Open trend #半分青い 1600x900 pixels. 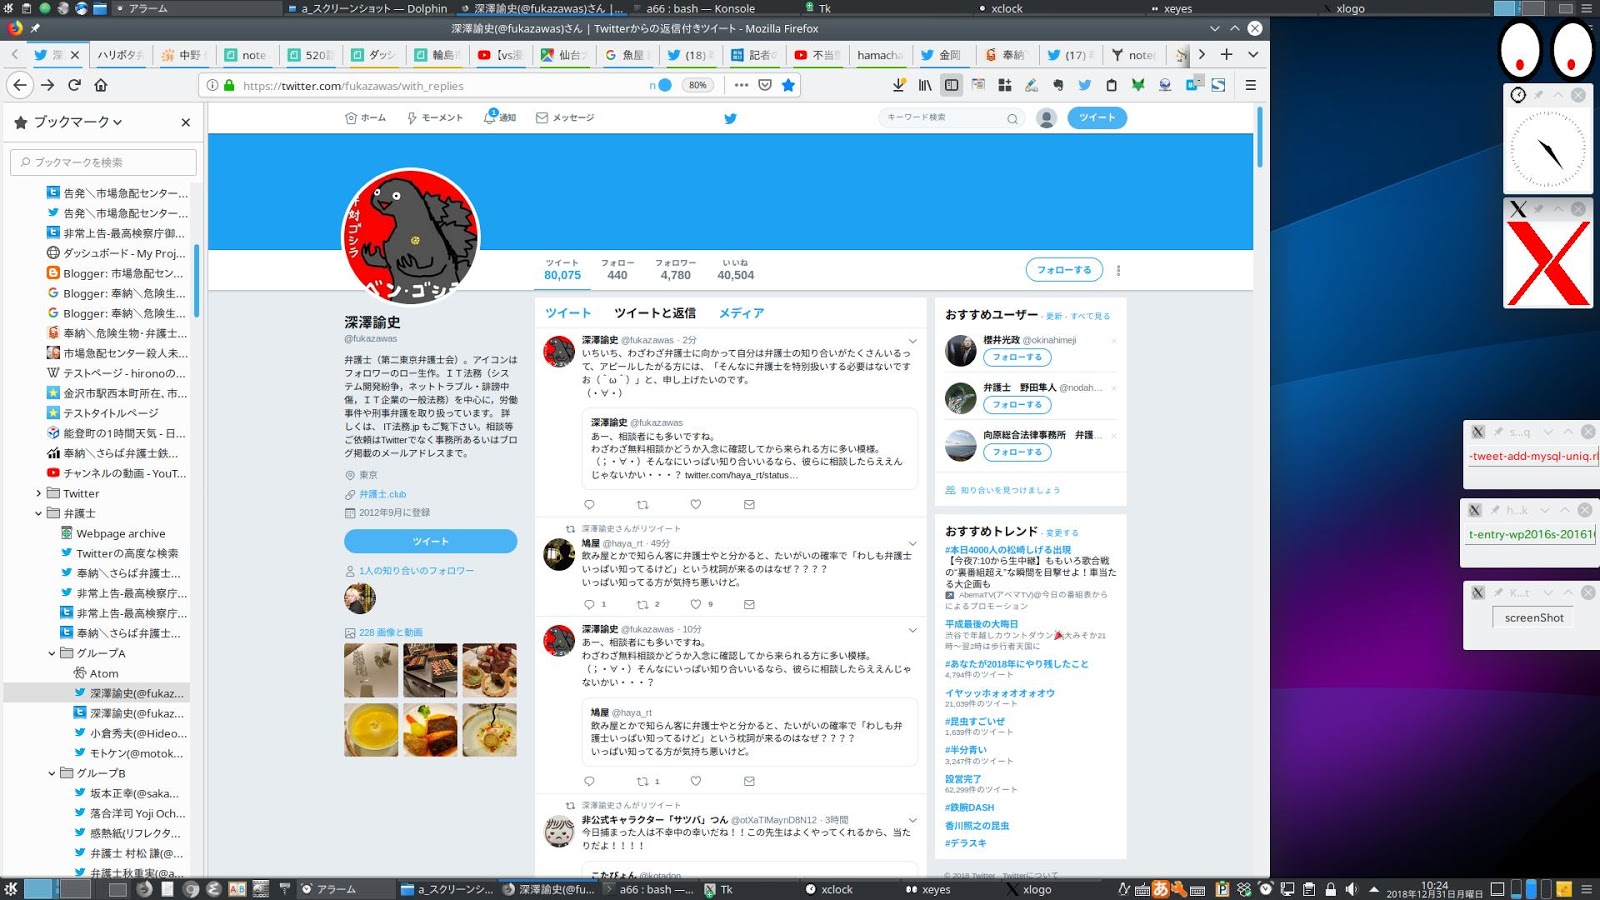point(966,750)
